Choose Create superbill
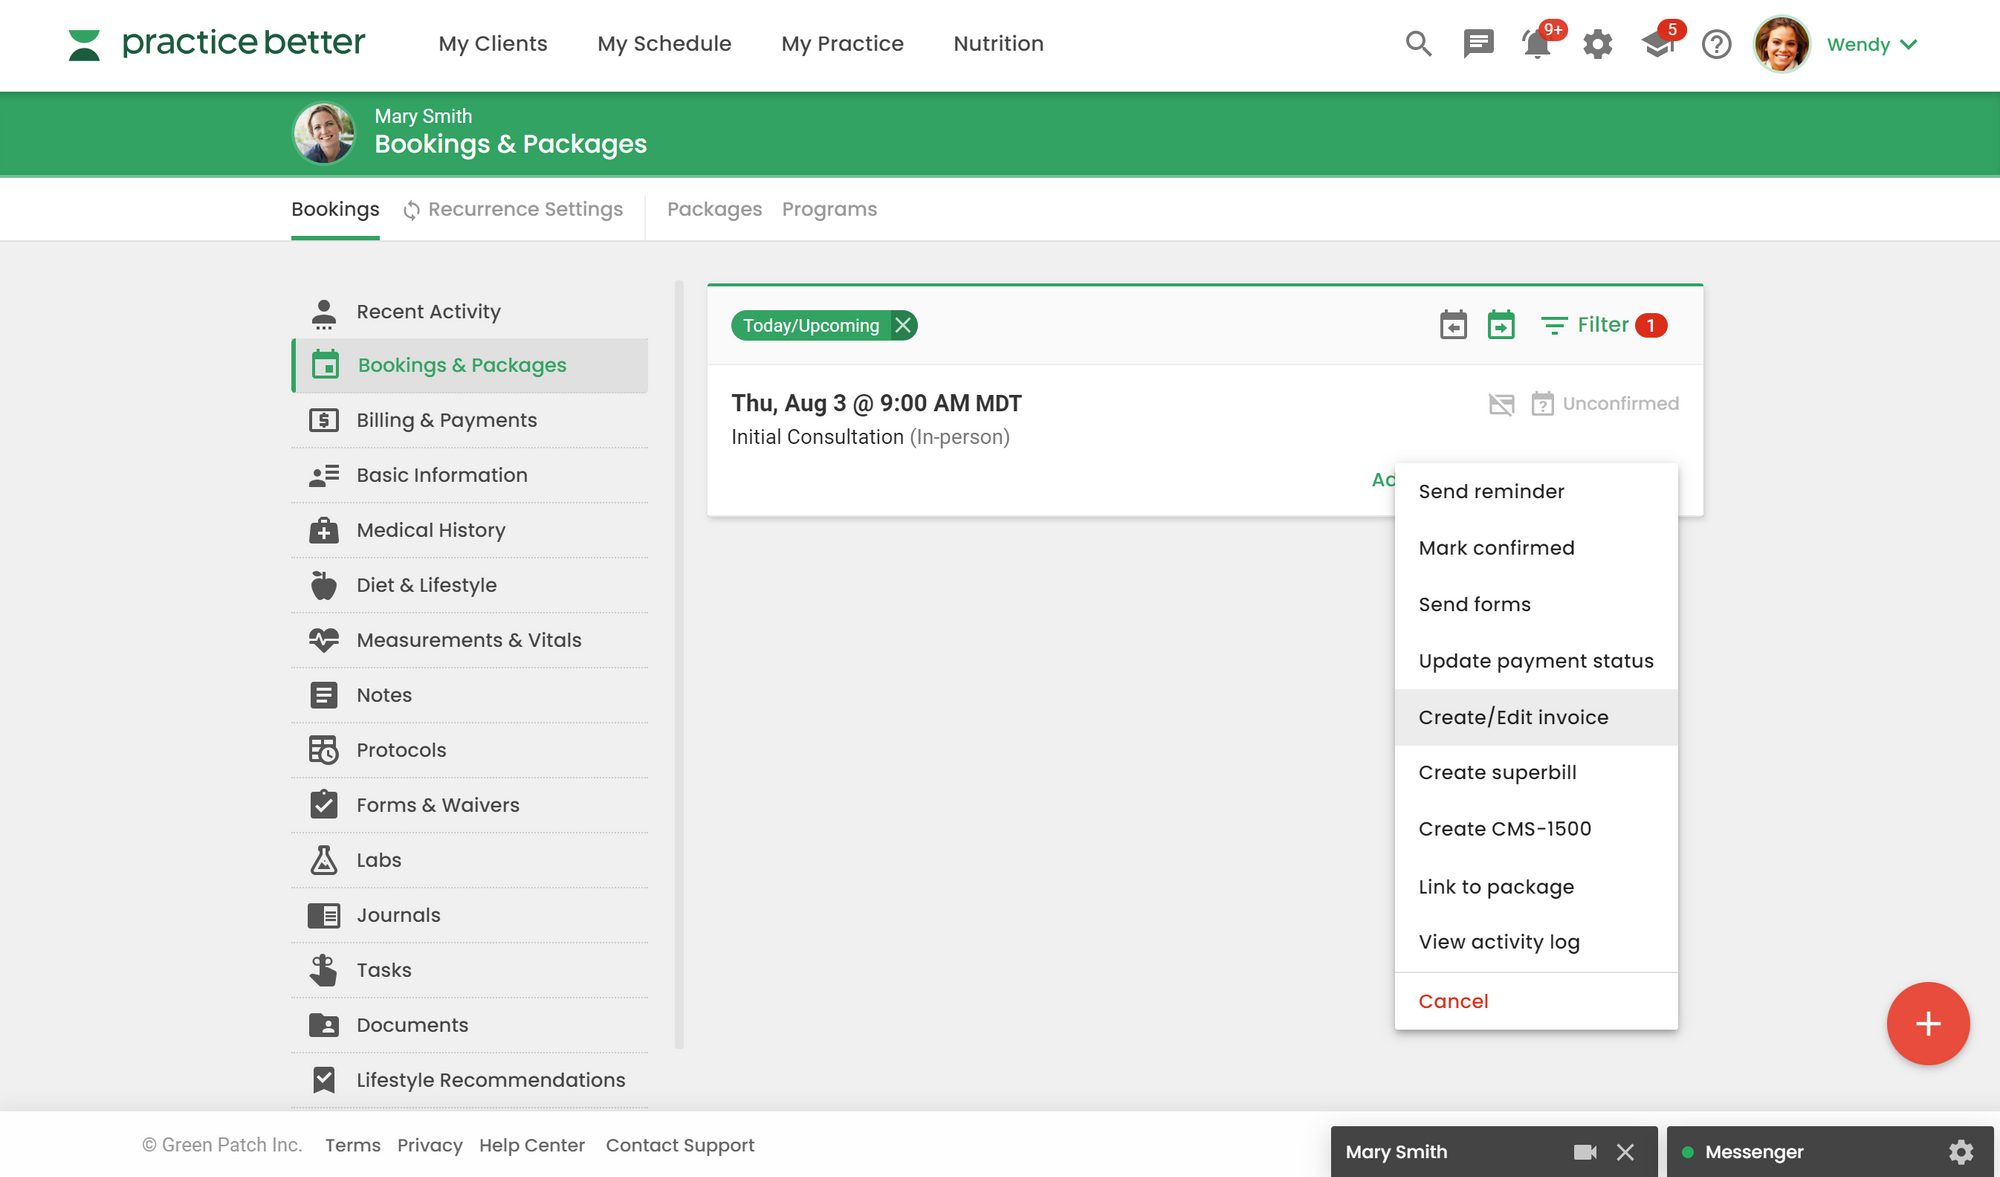 coord(1536,772)
